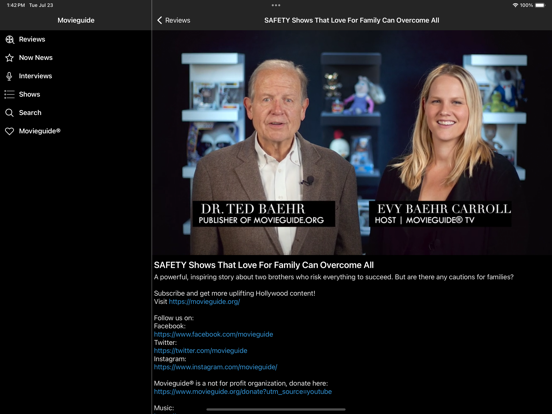
Task: Click the Reviews film reel icon
Action: (10, 39)
